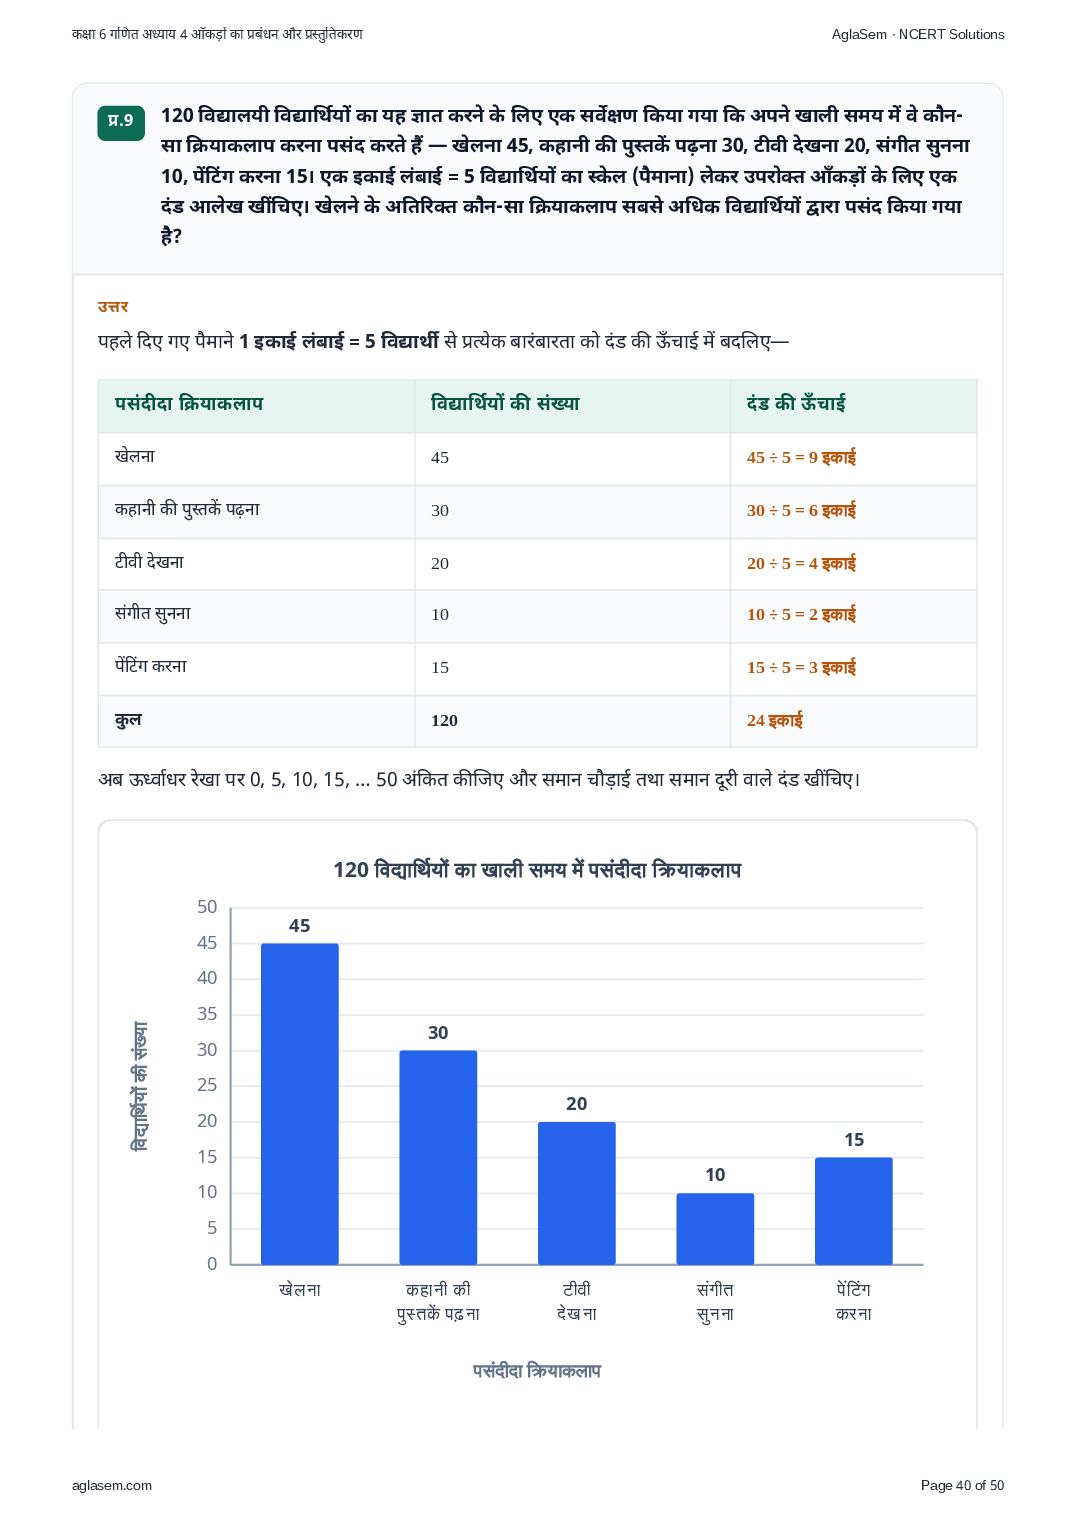Click the कुल row label
Image resolution: width=1076 pixels, height=1522 pixels.
(x=128, y=720)
